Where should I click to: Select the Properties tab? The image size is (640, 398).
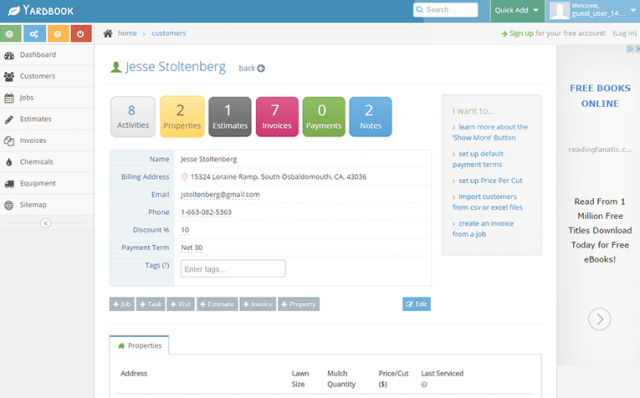click(x=140, y=346)
